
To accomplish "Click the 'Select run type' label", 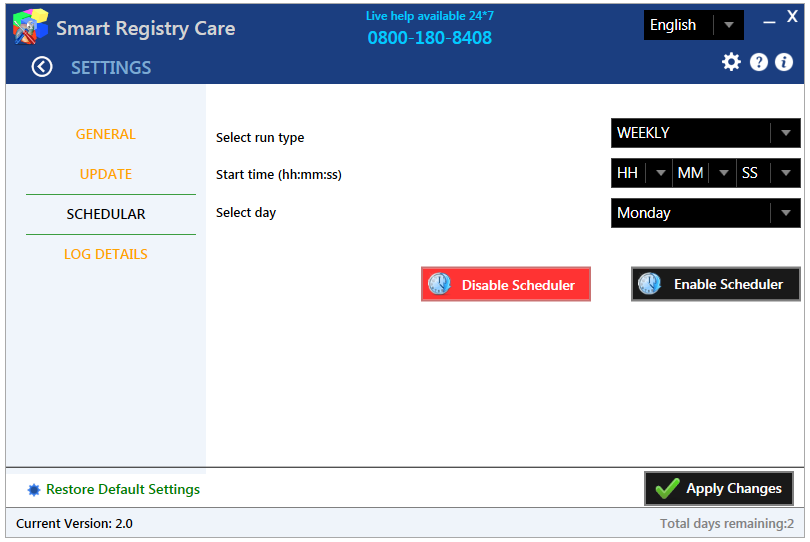I will tap(260, 138).
